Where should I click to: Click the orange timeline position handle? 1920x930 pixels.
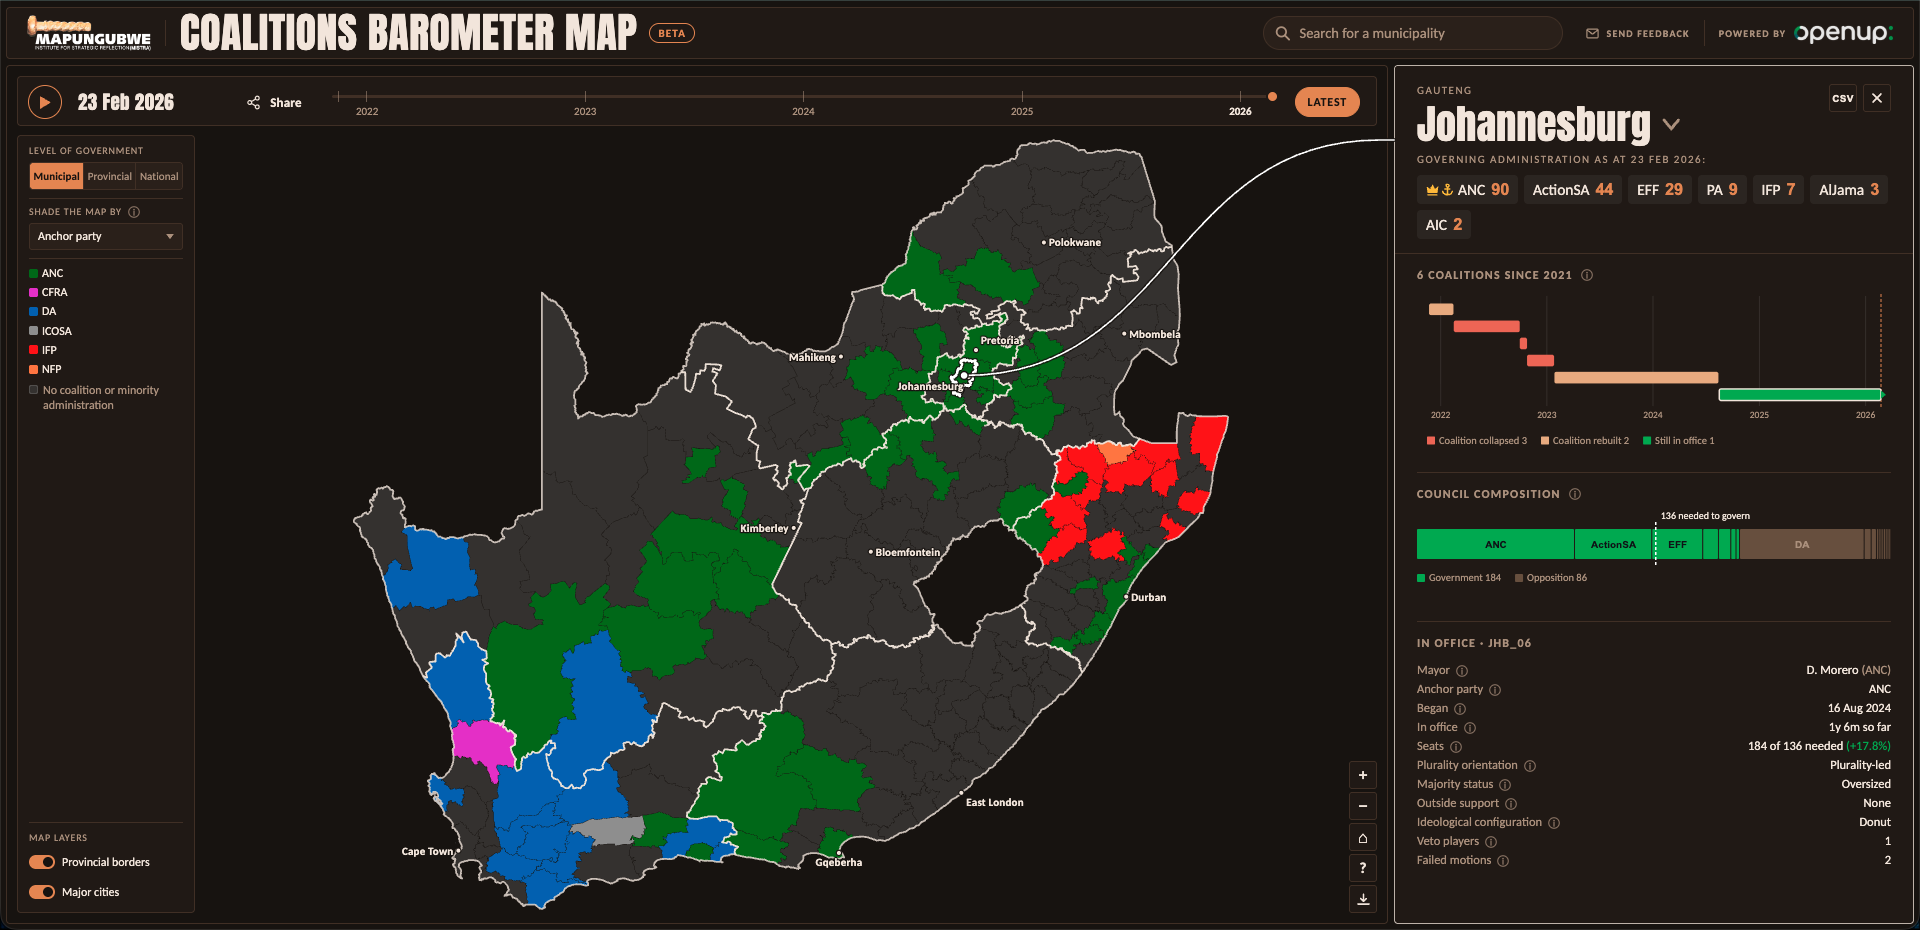[x=1272, y=97]
